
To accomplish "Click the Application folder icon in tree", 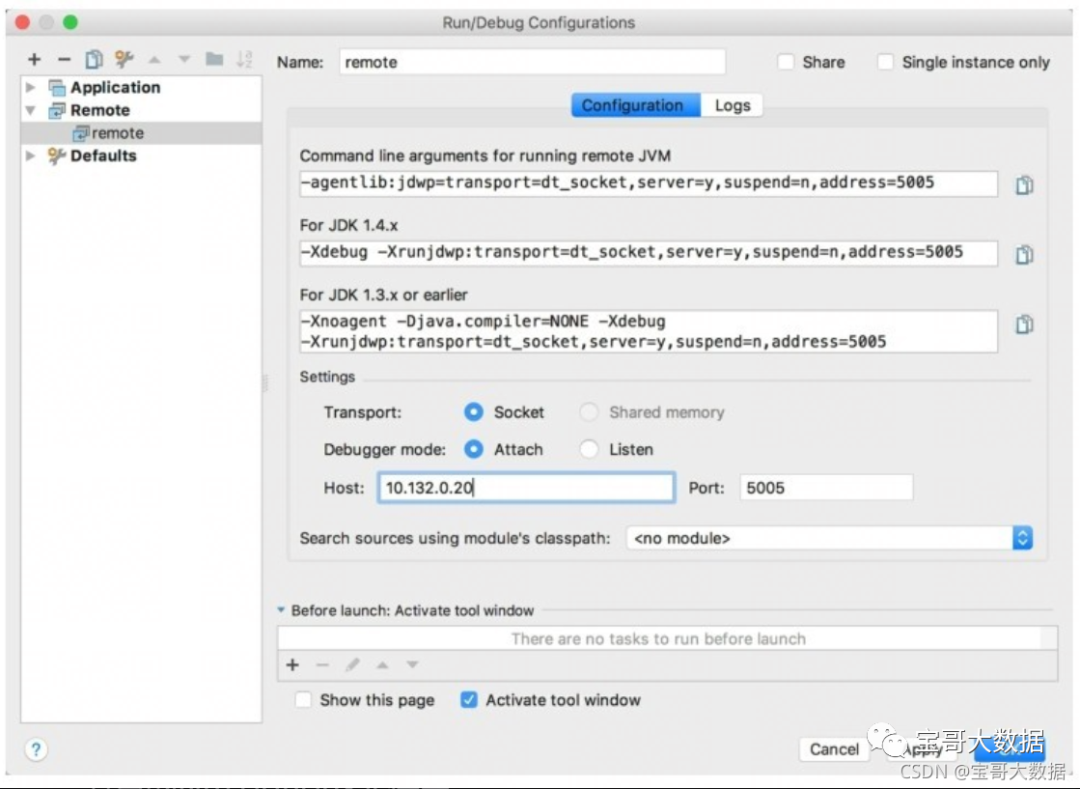I will [x=57, y=87].
